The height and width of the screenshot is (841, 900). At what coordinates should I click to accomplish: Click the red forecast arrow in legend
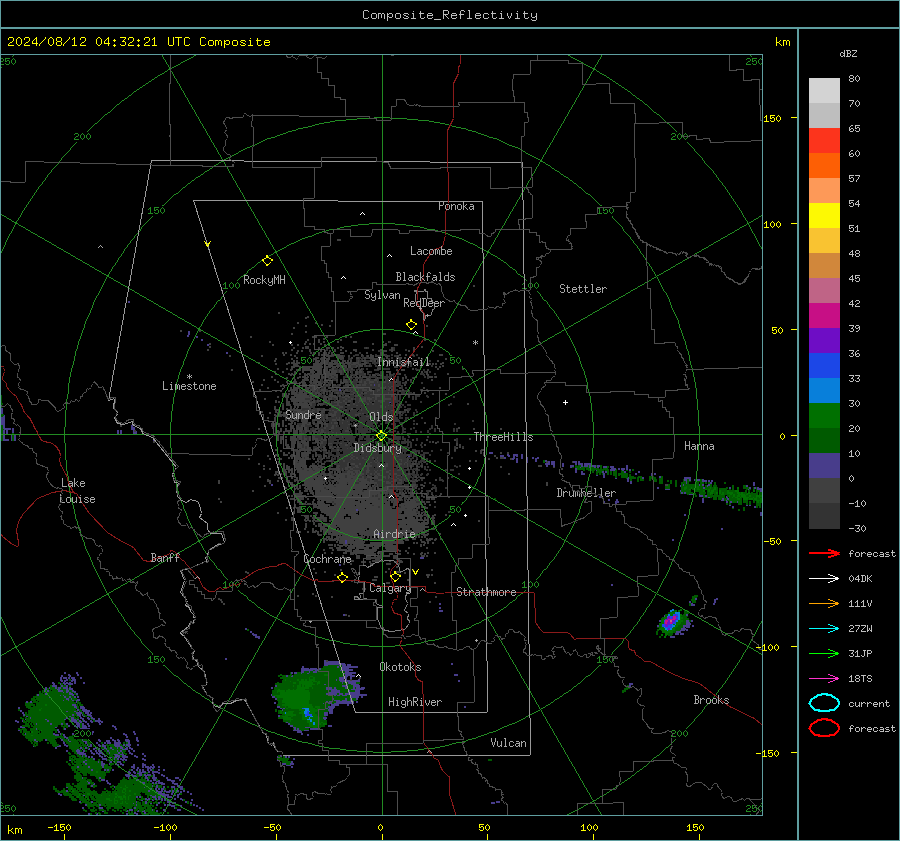pyautogui.click(x=824, y=553)
